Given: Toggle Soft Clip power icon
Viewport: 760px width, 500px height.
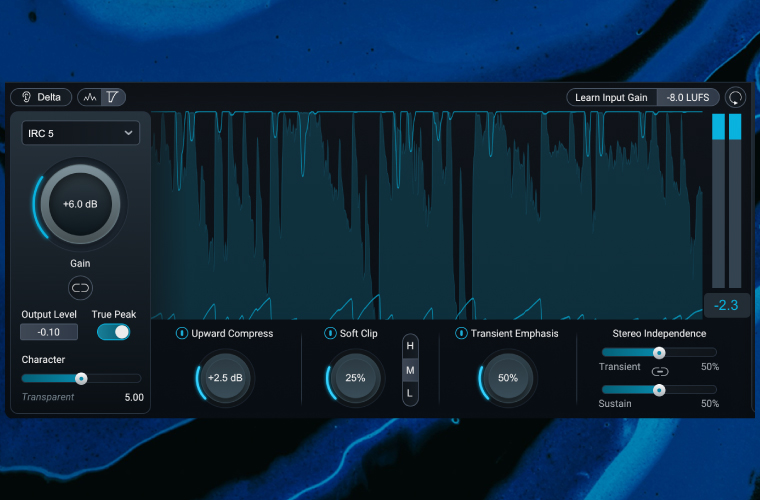Looking at the screenshot, I should tap(330, 333).
